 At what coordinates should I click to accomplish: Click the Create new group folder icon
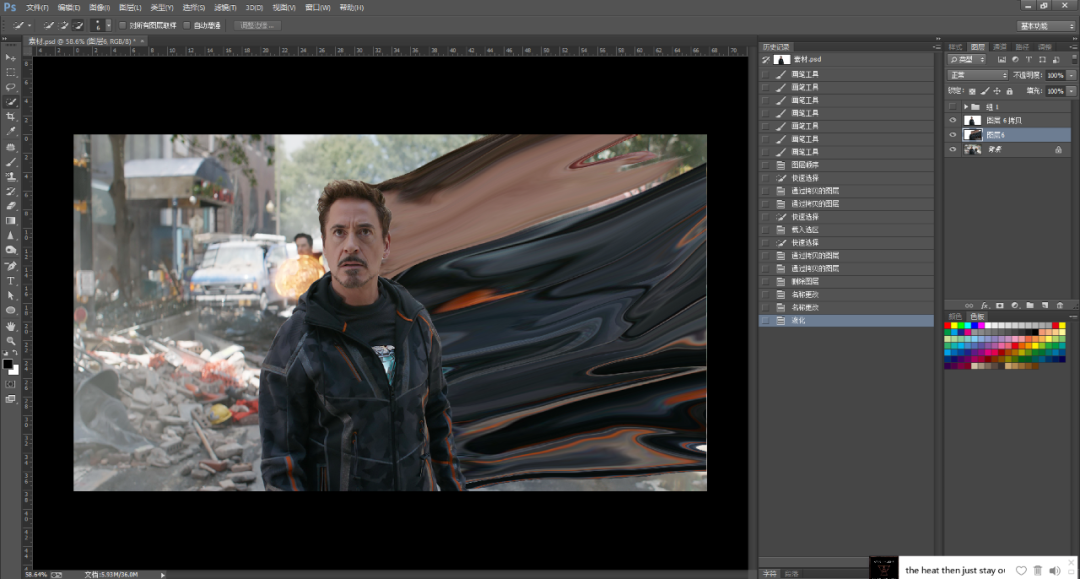(x=1030, y=306)
